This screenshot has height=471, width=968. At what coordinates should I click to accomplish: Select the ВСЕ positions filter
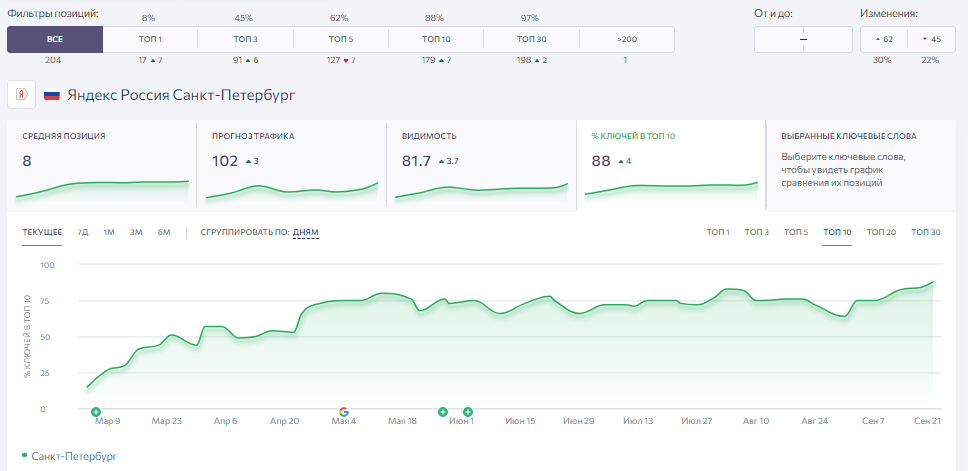coord(55,40)
